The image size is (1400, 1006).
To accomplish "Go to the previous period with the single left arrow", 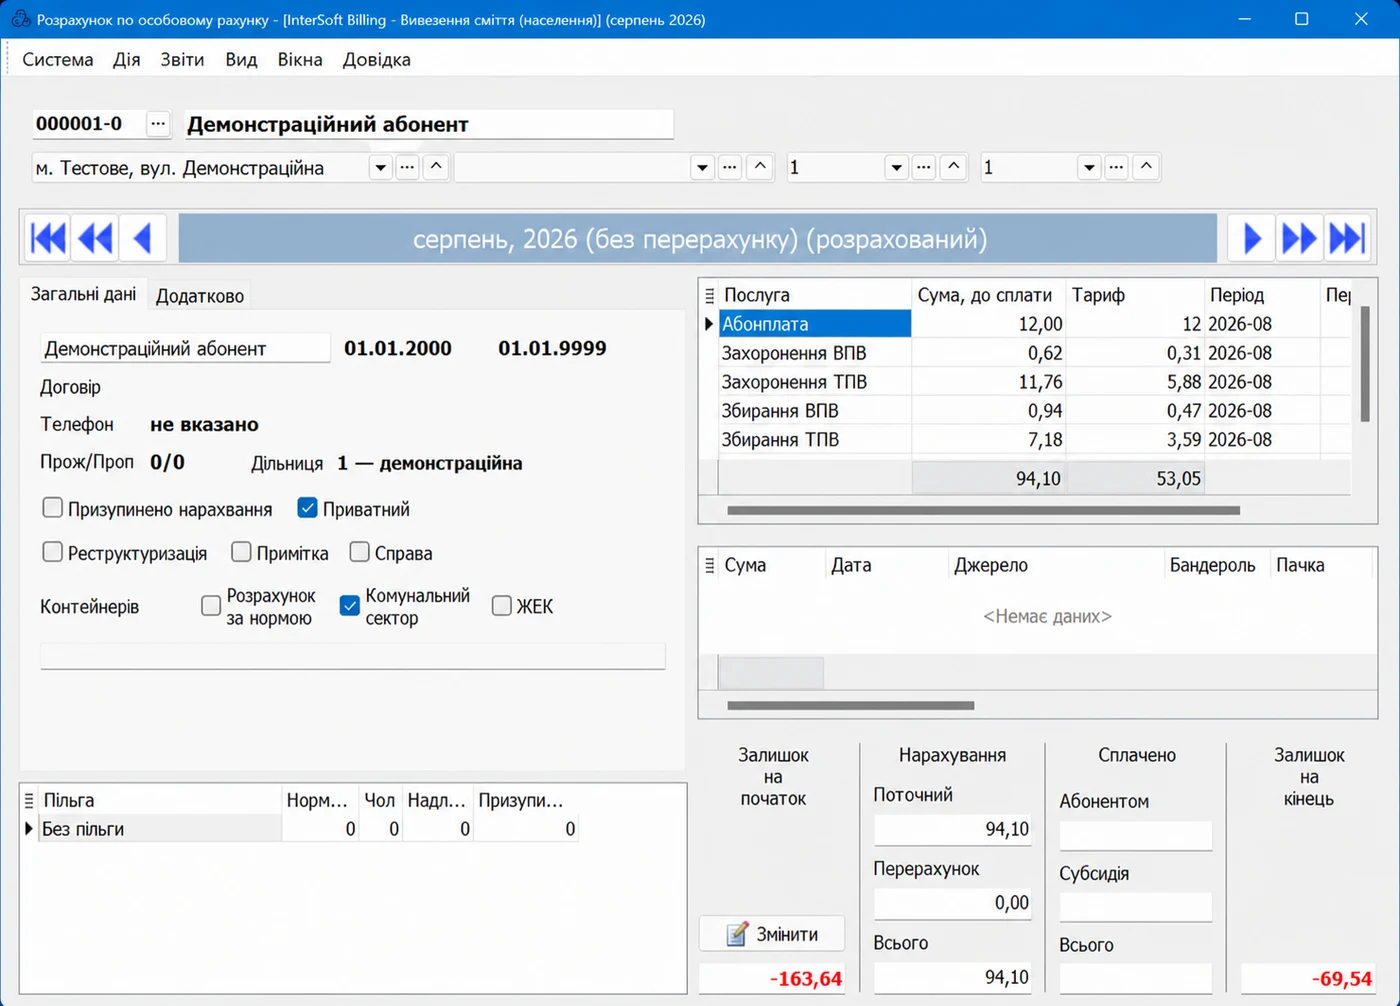I will (x=142, y=239).
